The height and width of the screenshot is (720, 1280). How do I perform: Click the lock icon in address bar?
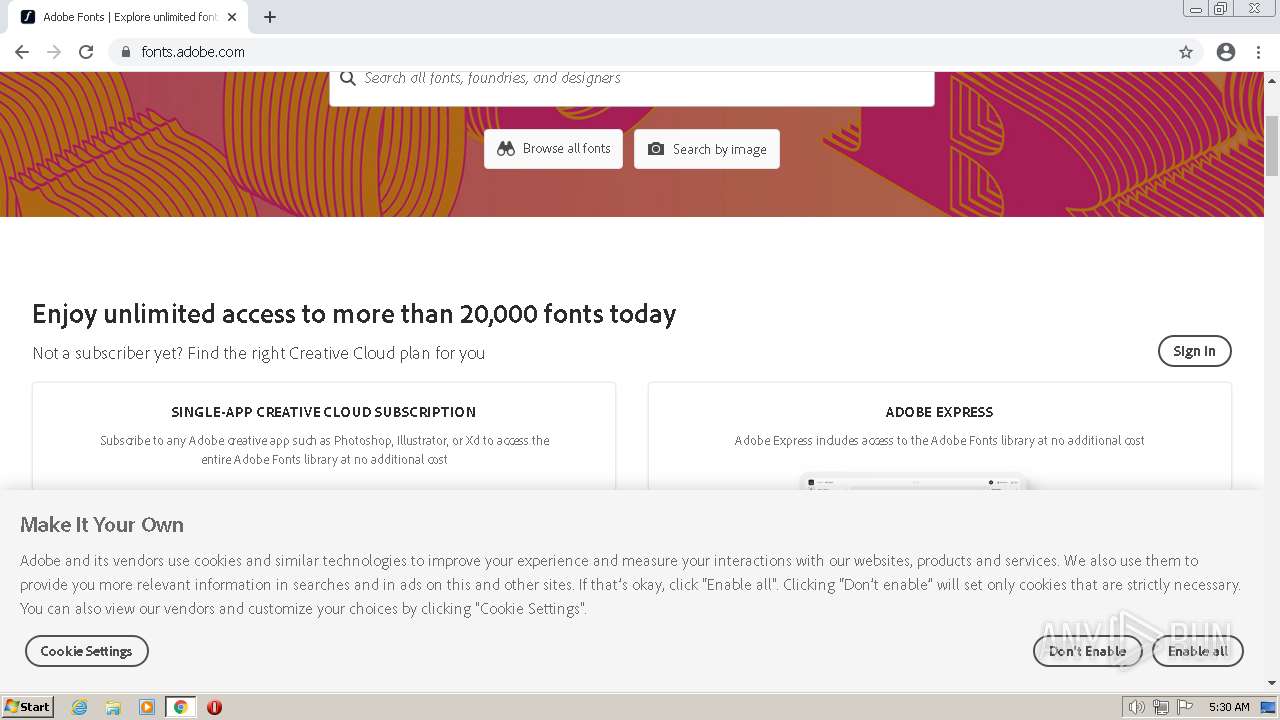pyautogui.click(x=125, y=52)
